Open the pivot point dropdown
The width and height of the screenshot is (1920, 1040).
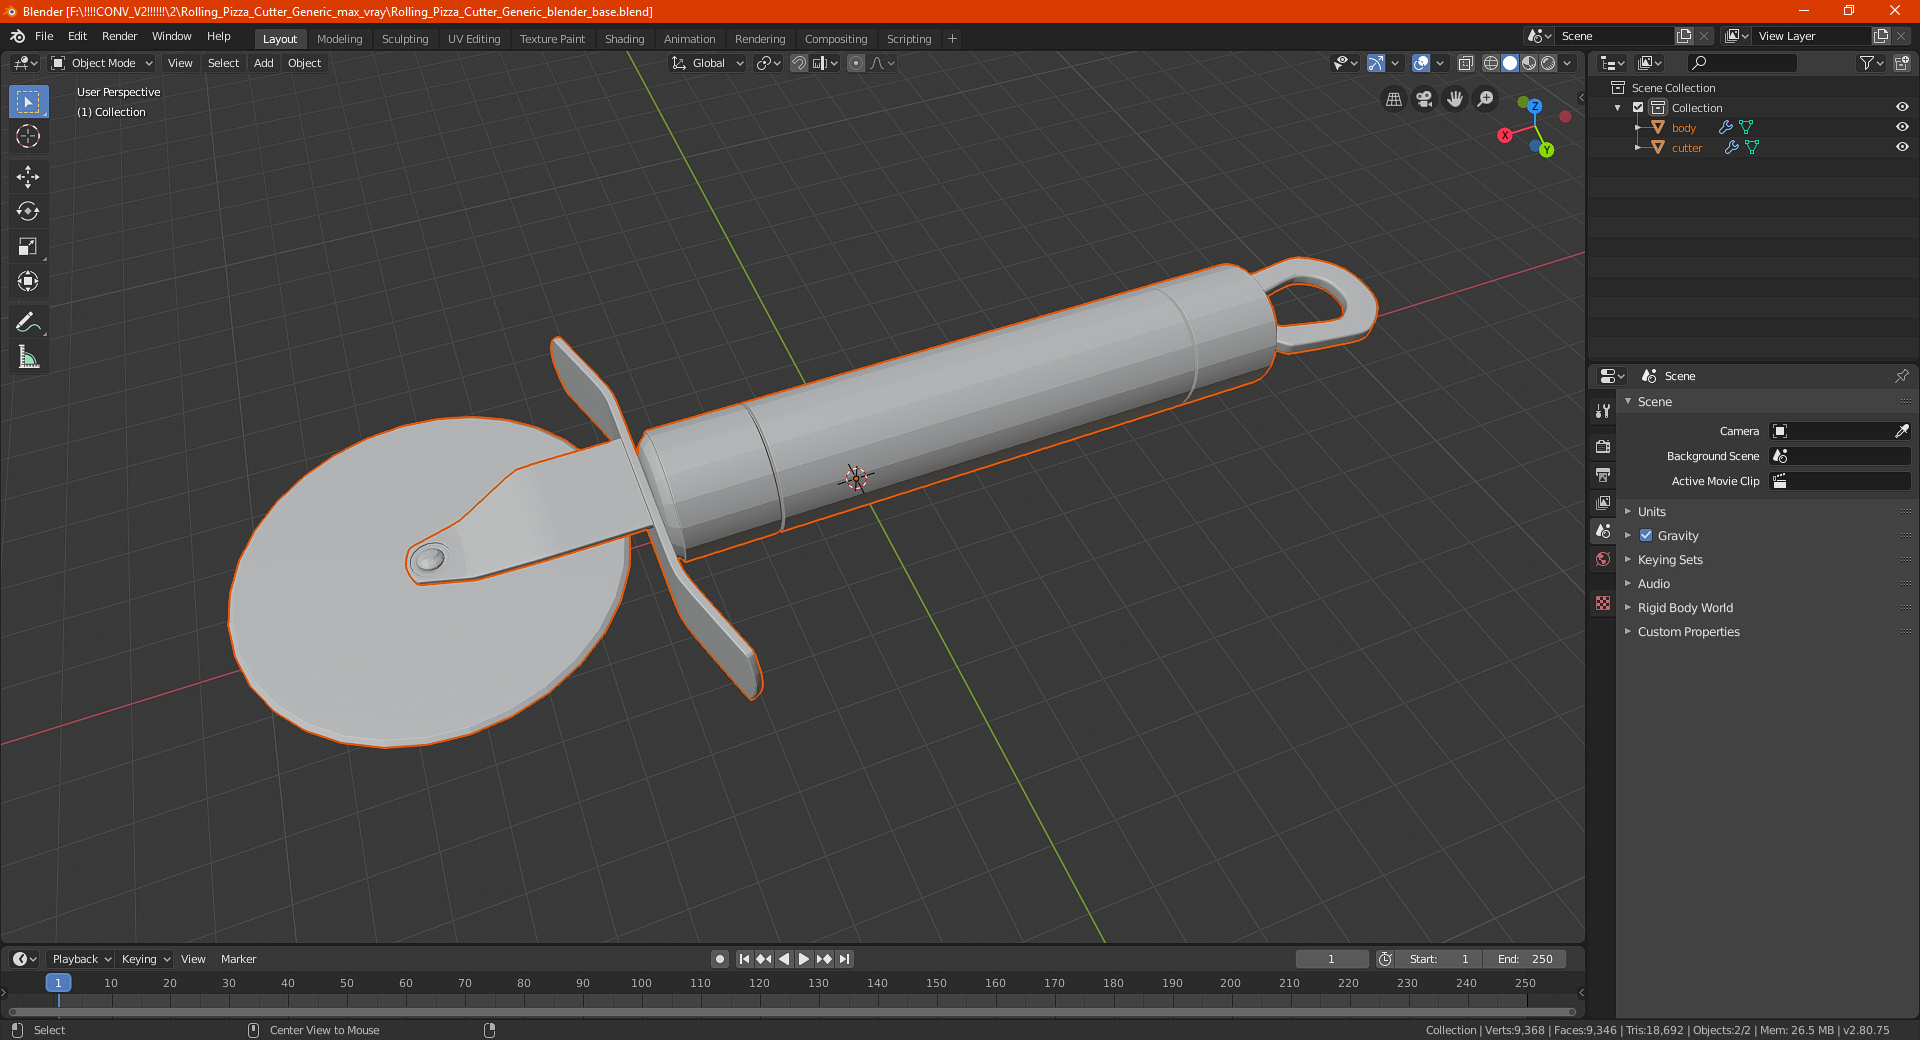768,63
